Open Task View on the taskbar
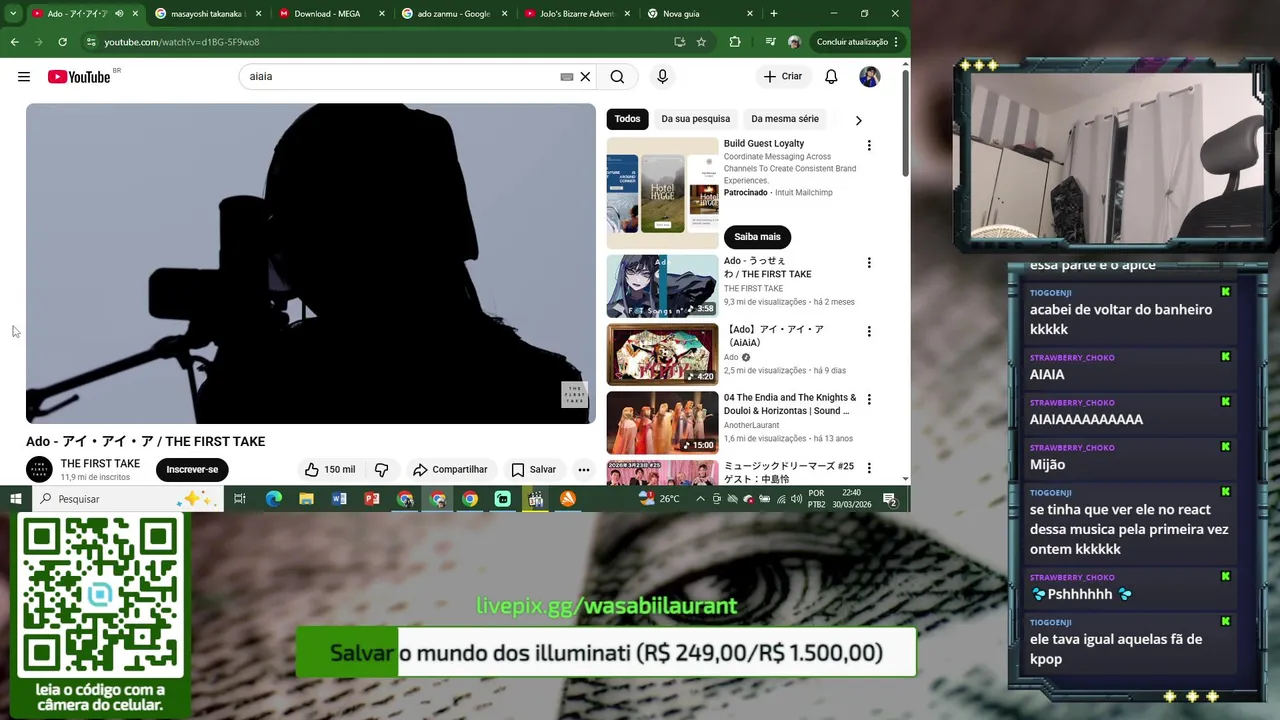1280x720 pixels. coord(240,499)
